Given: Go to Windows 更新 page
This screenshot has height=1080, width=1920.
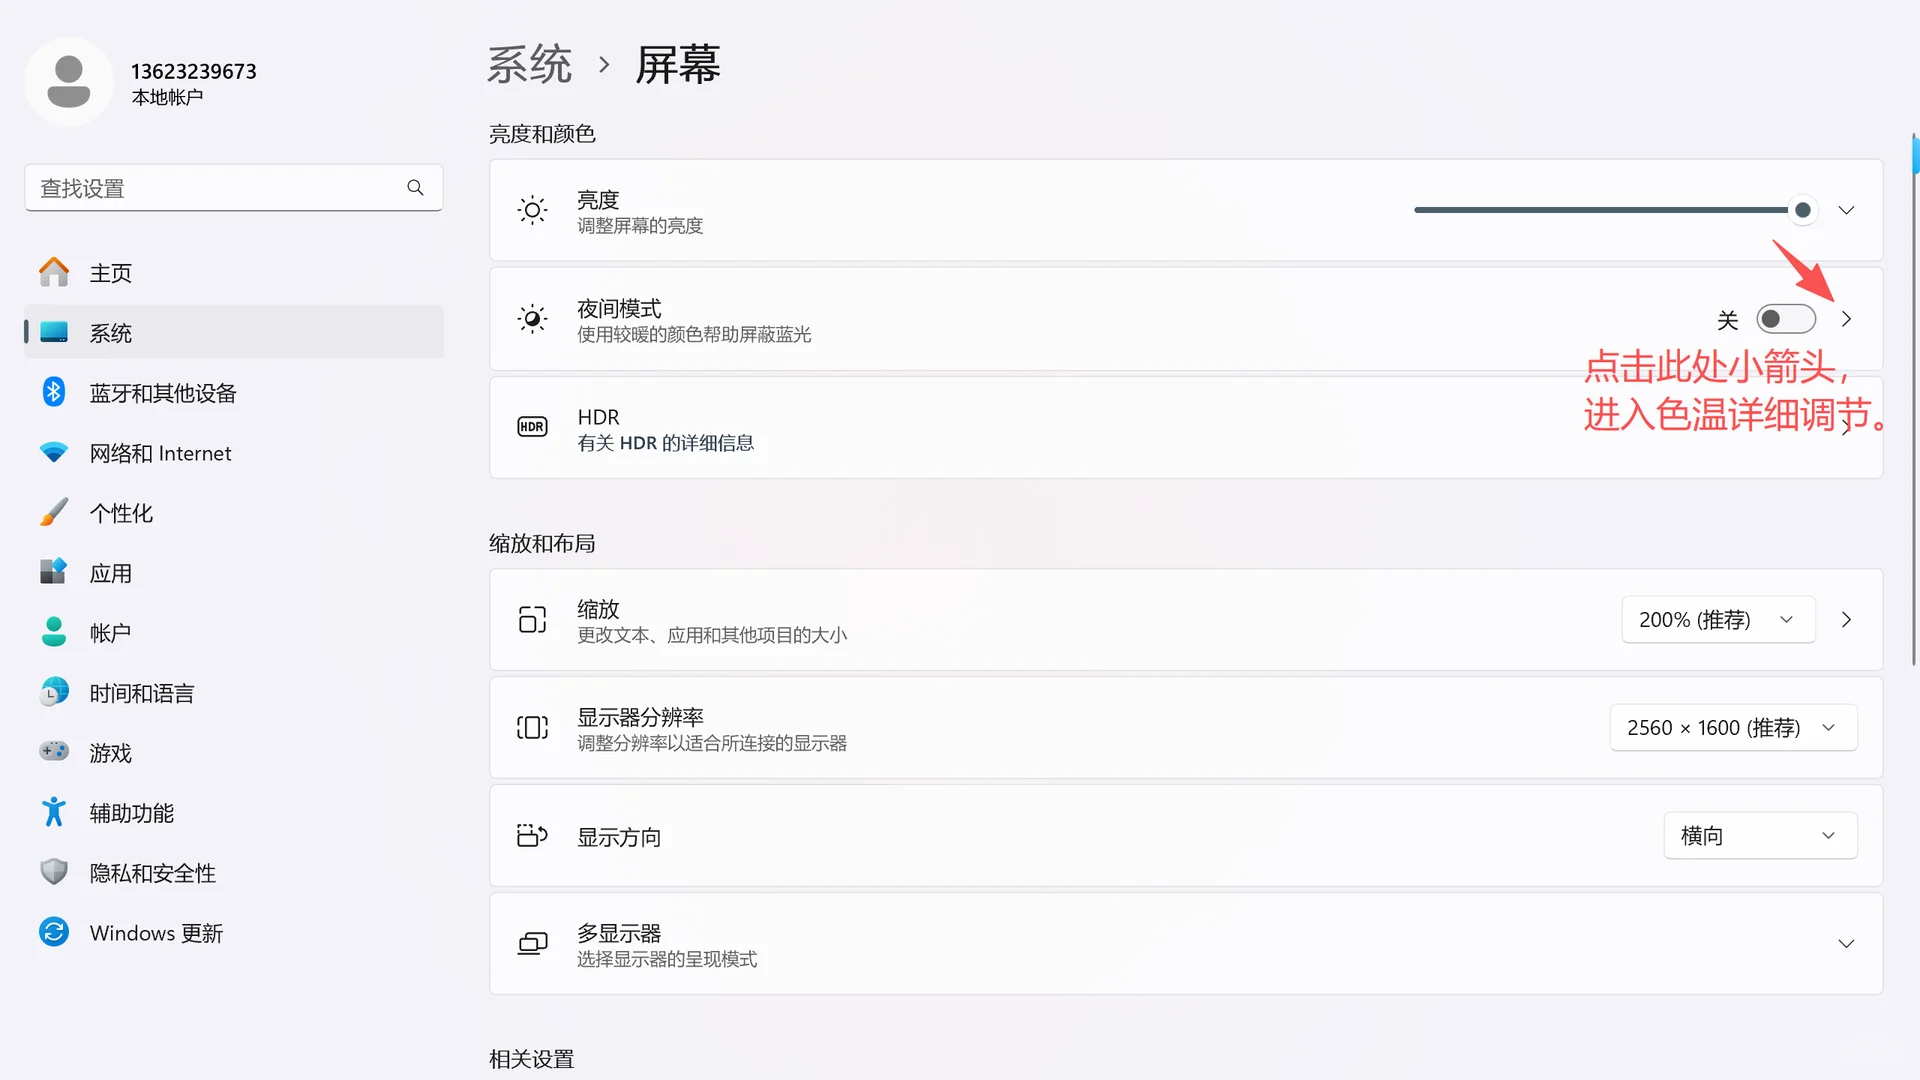Looking at the screenshot, I should coord(156,932).
